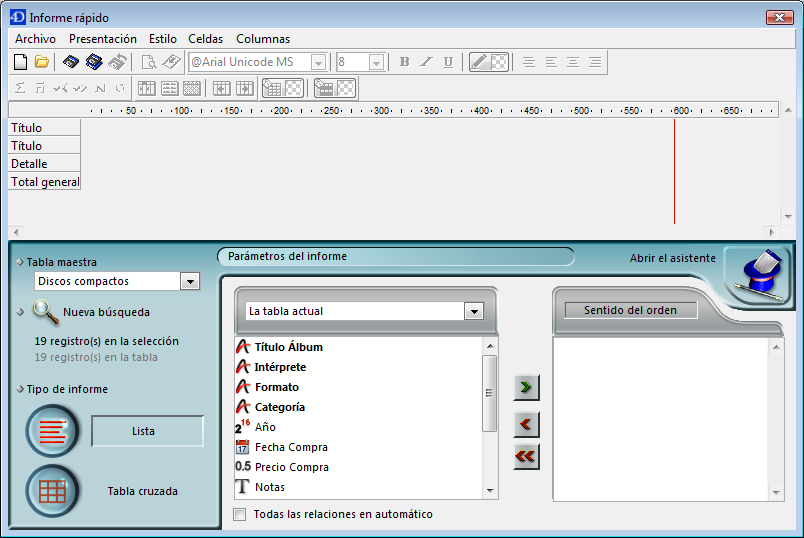Enable Todas las relaciones en automático
The image size is (804, 538).
pos(239,515)
